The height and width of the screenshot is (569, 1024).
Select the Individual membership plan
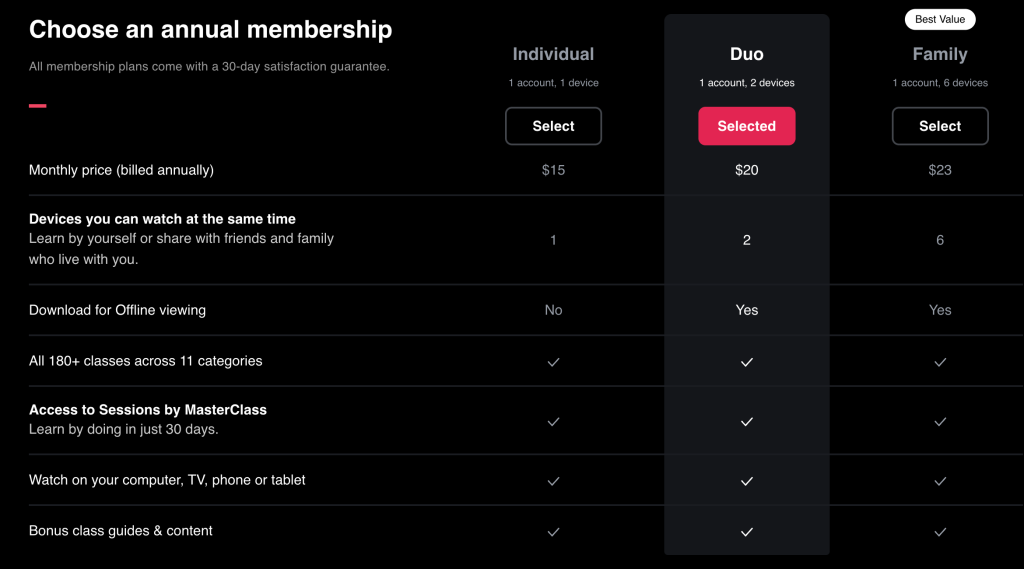[x=553, y=126]
